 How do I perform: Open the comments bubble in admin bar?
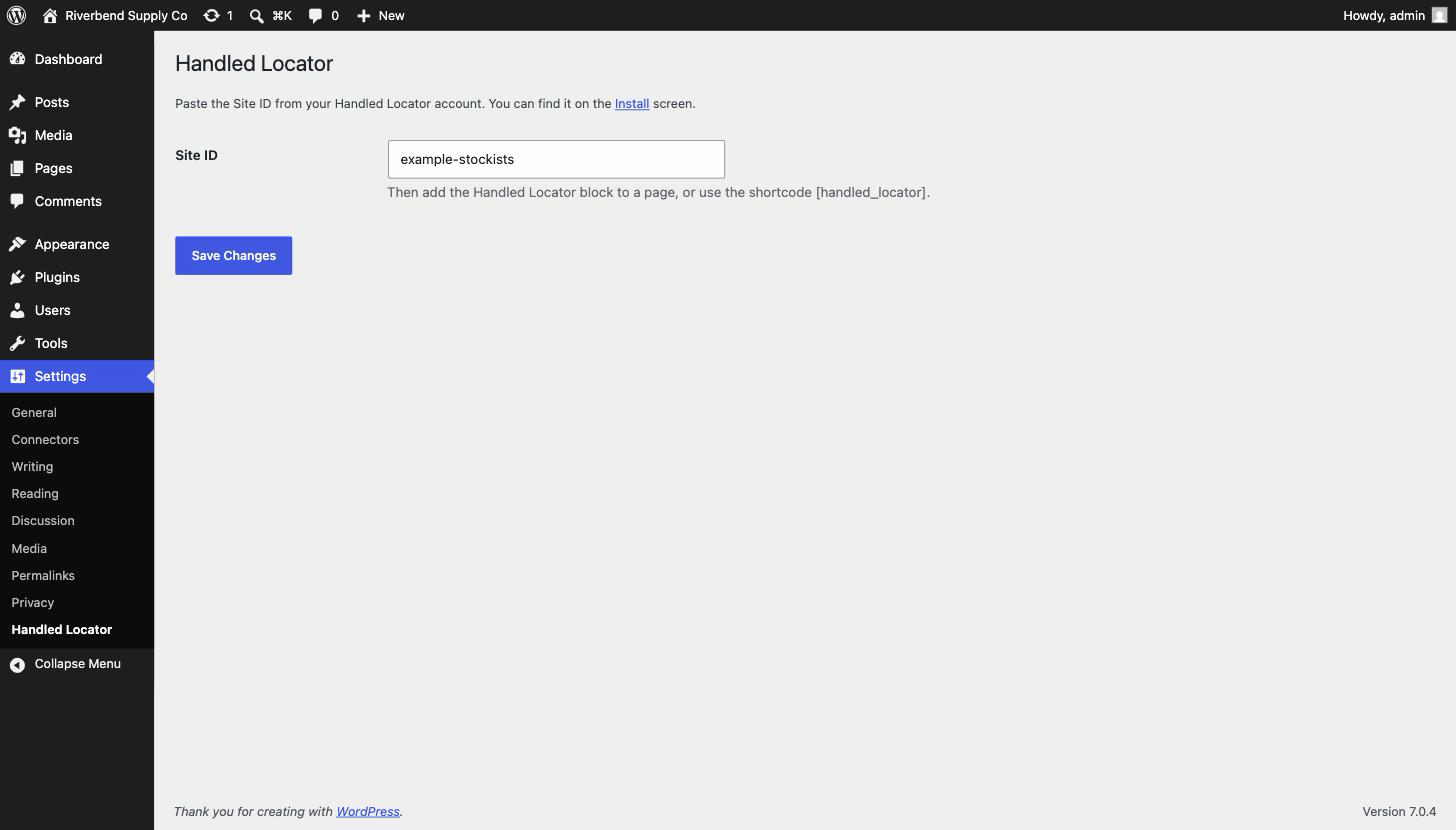tap(316, 15)
